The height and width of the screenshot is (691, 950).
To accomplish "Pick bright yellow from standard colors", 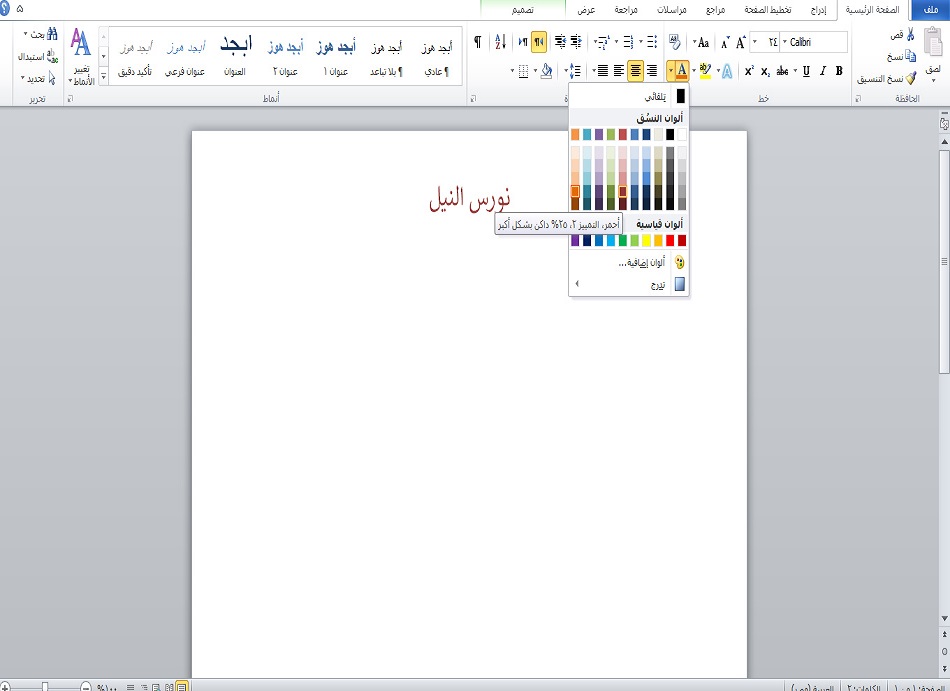I will [x=645, y=240].
